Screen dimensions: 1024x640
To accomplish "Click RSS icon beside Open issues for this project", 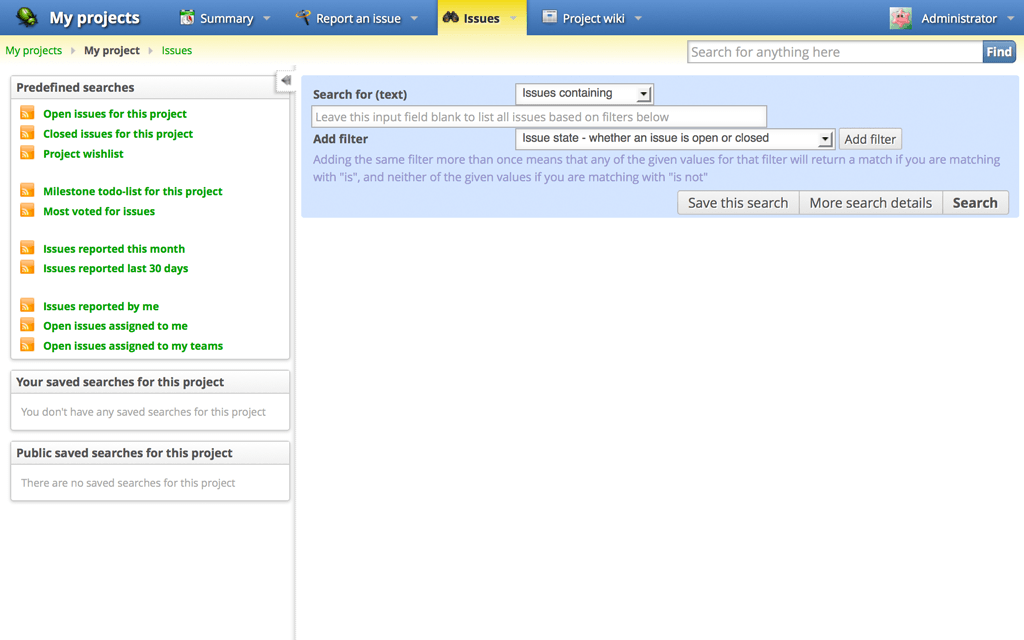I will click(27, 114).
